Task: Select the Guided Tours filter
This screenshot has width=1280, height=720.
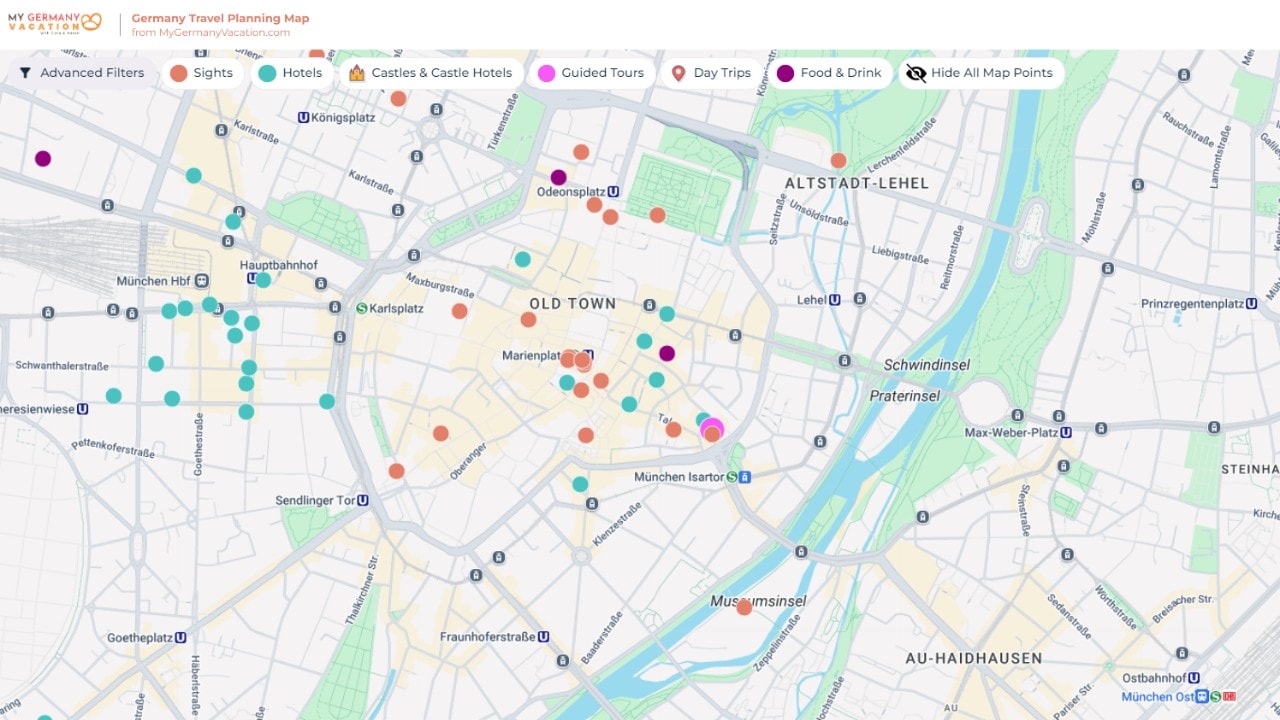Action: [x=591, y=73]
